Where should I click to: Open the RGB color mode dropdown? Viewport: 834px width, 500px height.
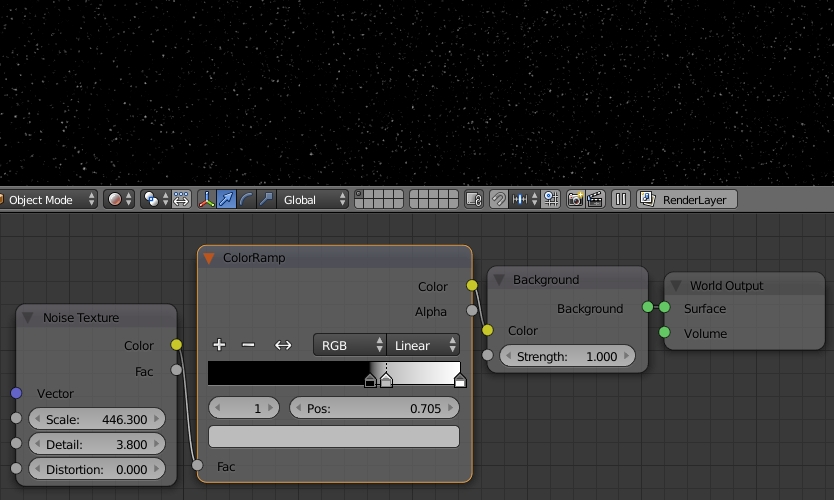coord(349,345)
